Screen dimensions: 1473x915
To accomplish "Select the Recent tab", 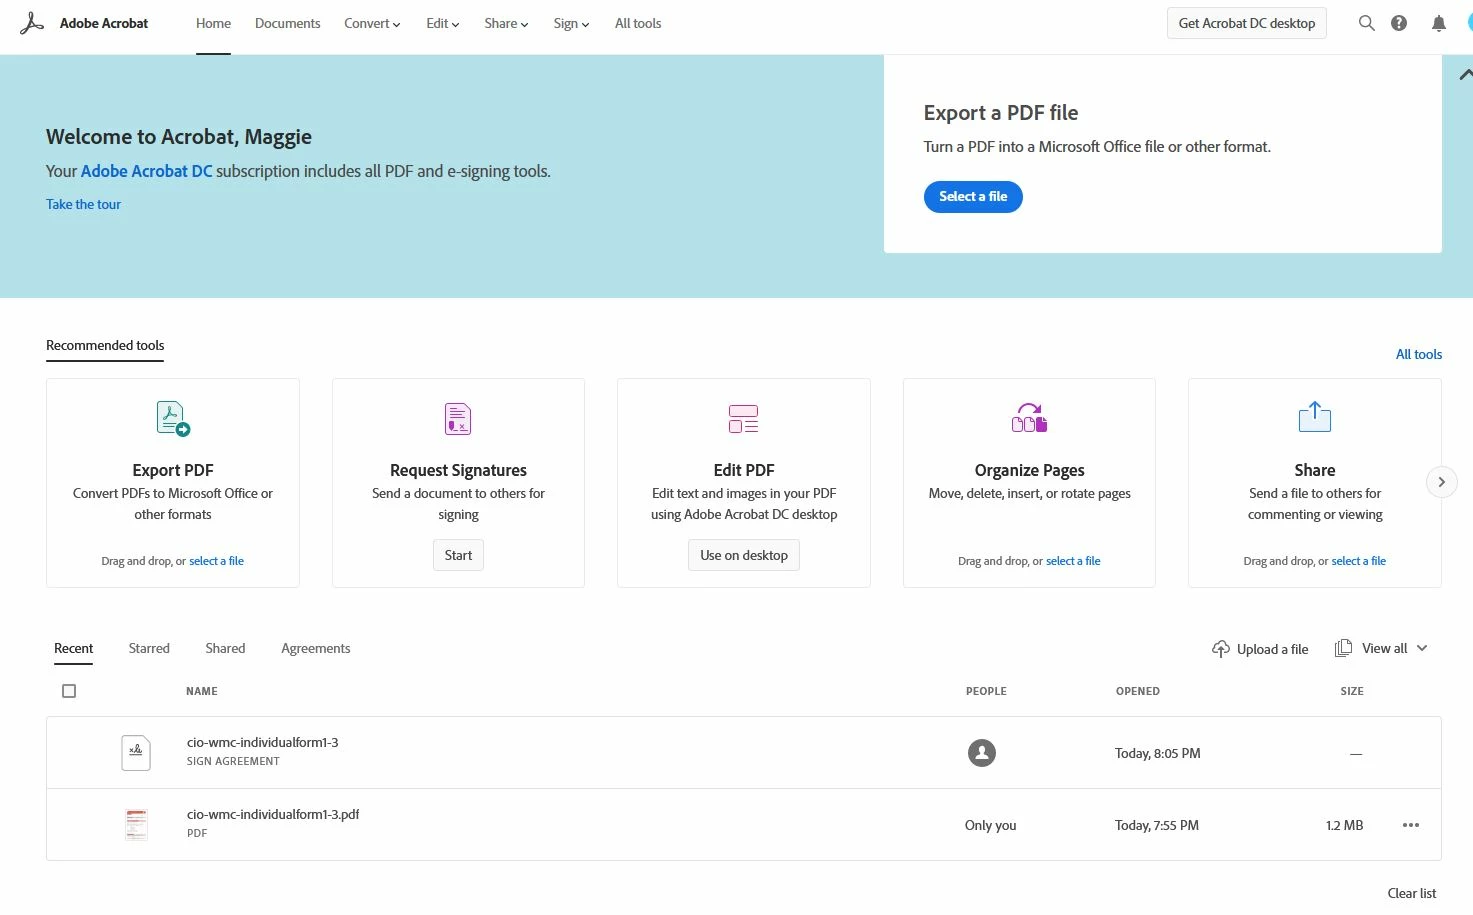I will click(74, 648).
